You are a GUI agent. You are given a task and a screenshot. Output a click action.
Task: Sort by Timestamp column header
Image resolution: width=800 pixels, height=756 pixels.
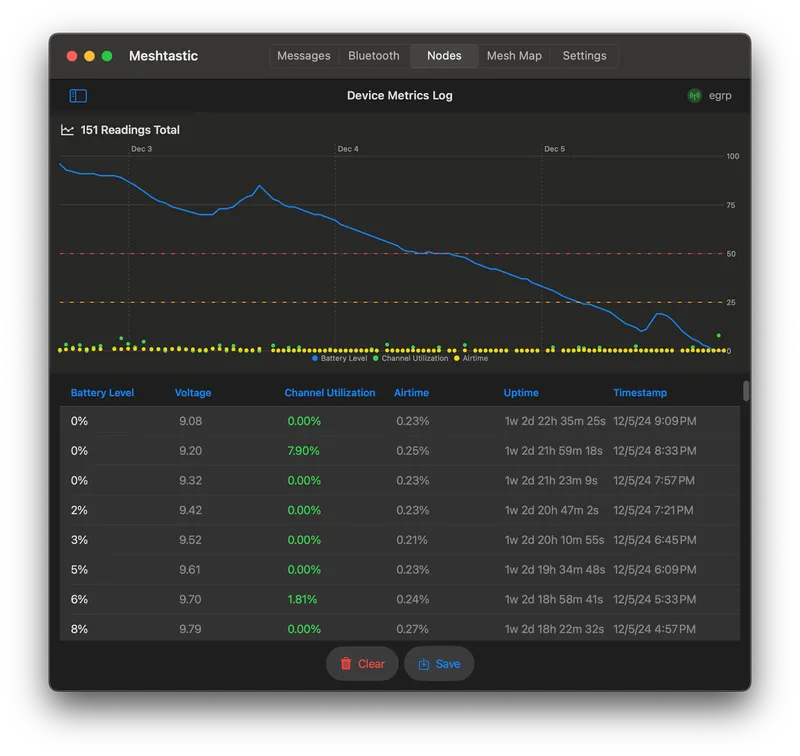[640, 393]
